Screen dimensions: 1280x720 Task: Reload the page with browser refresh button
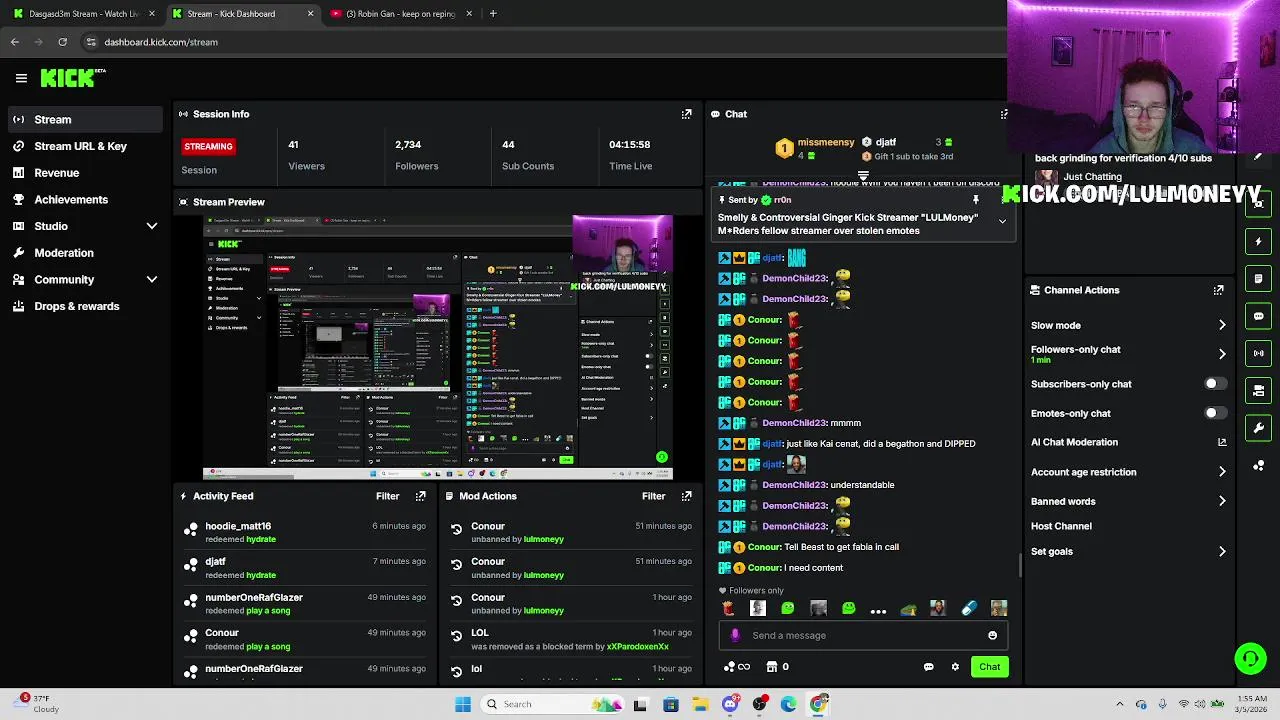62,42
